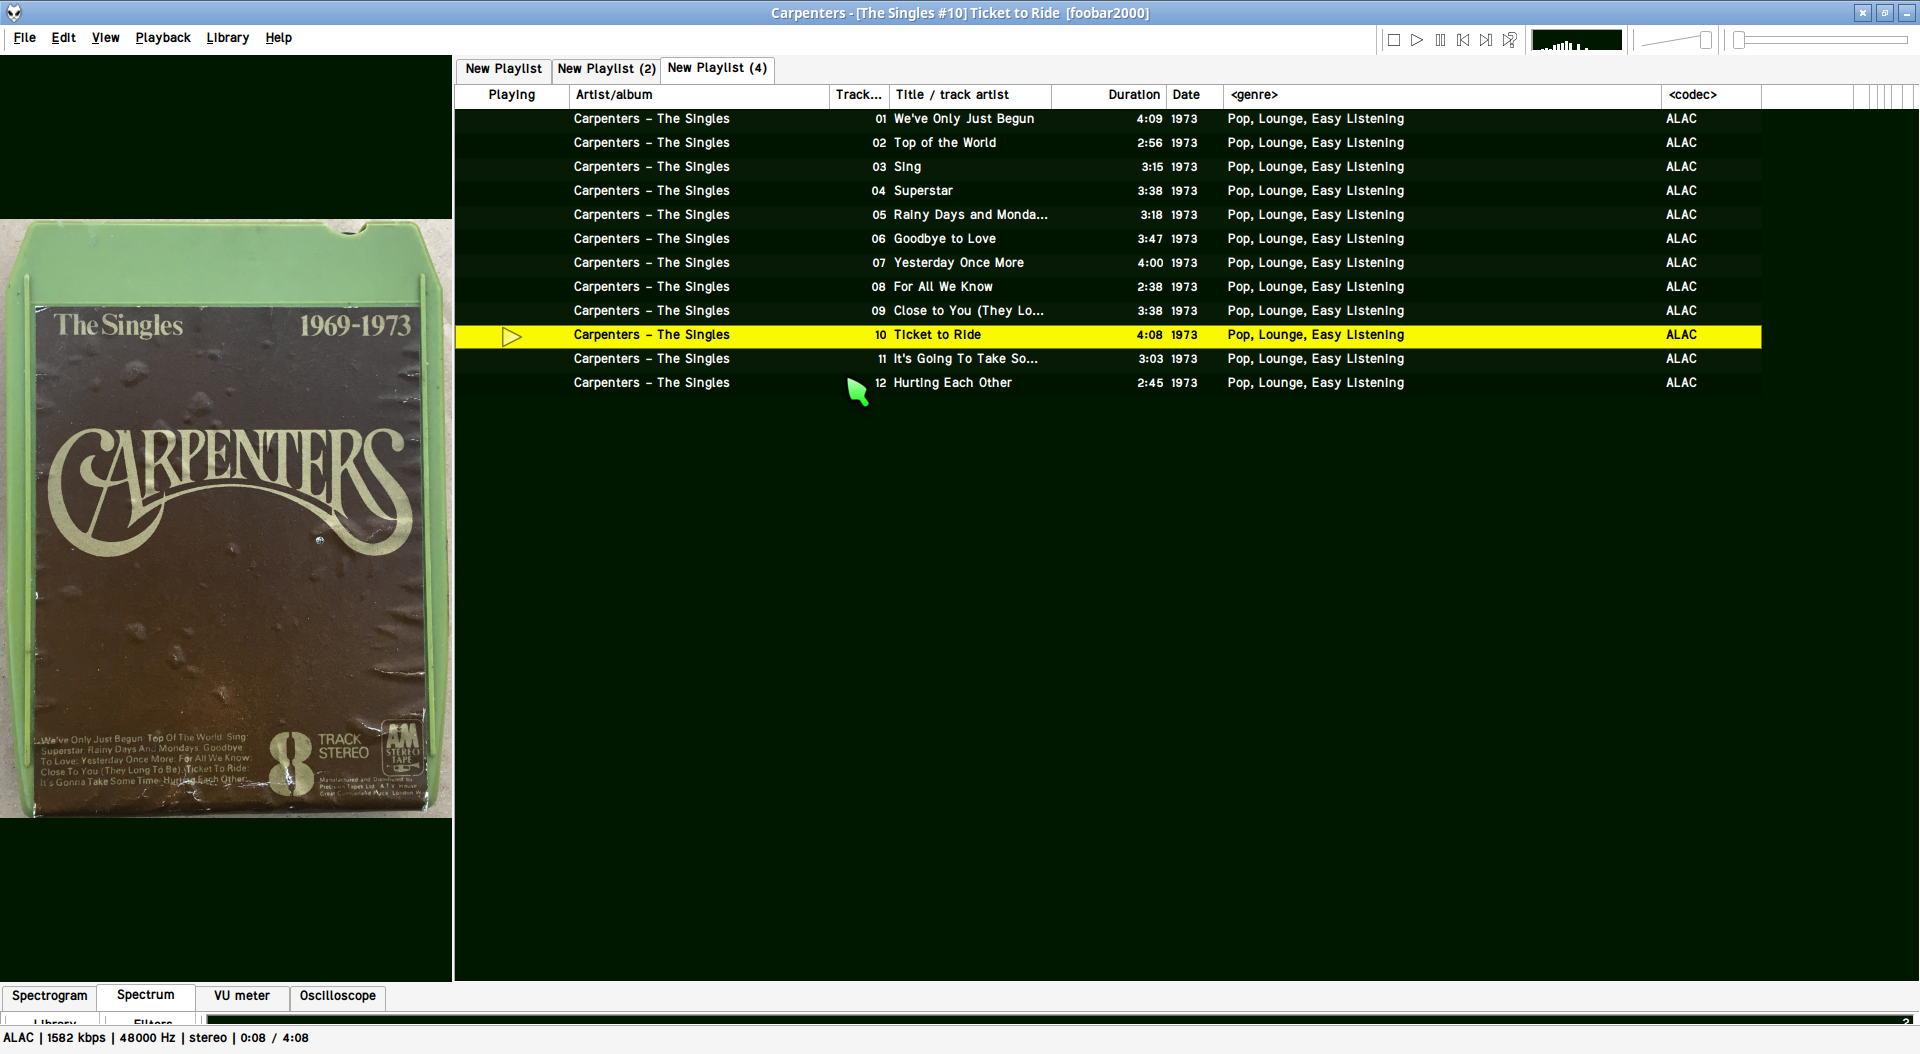
Task: Sort by Artist/album column header
Action: (699, 95)
